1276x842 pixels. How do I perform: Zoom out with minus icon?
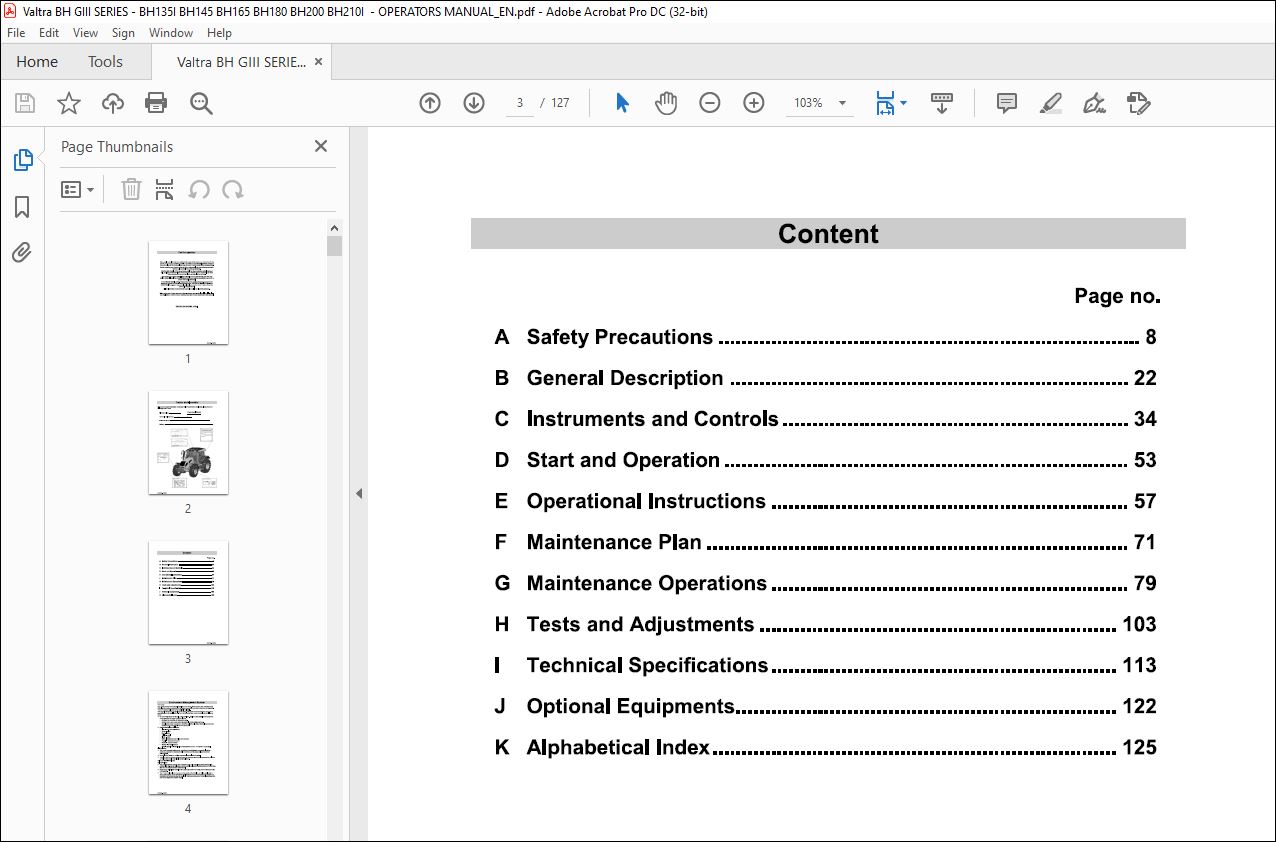point(710,103)
